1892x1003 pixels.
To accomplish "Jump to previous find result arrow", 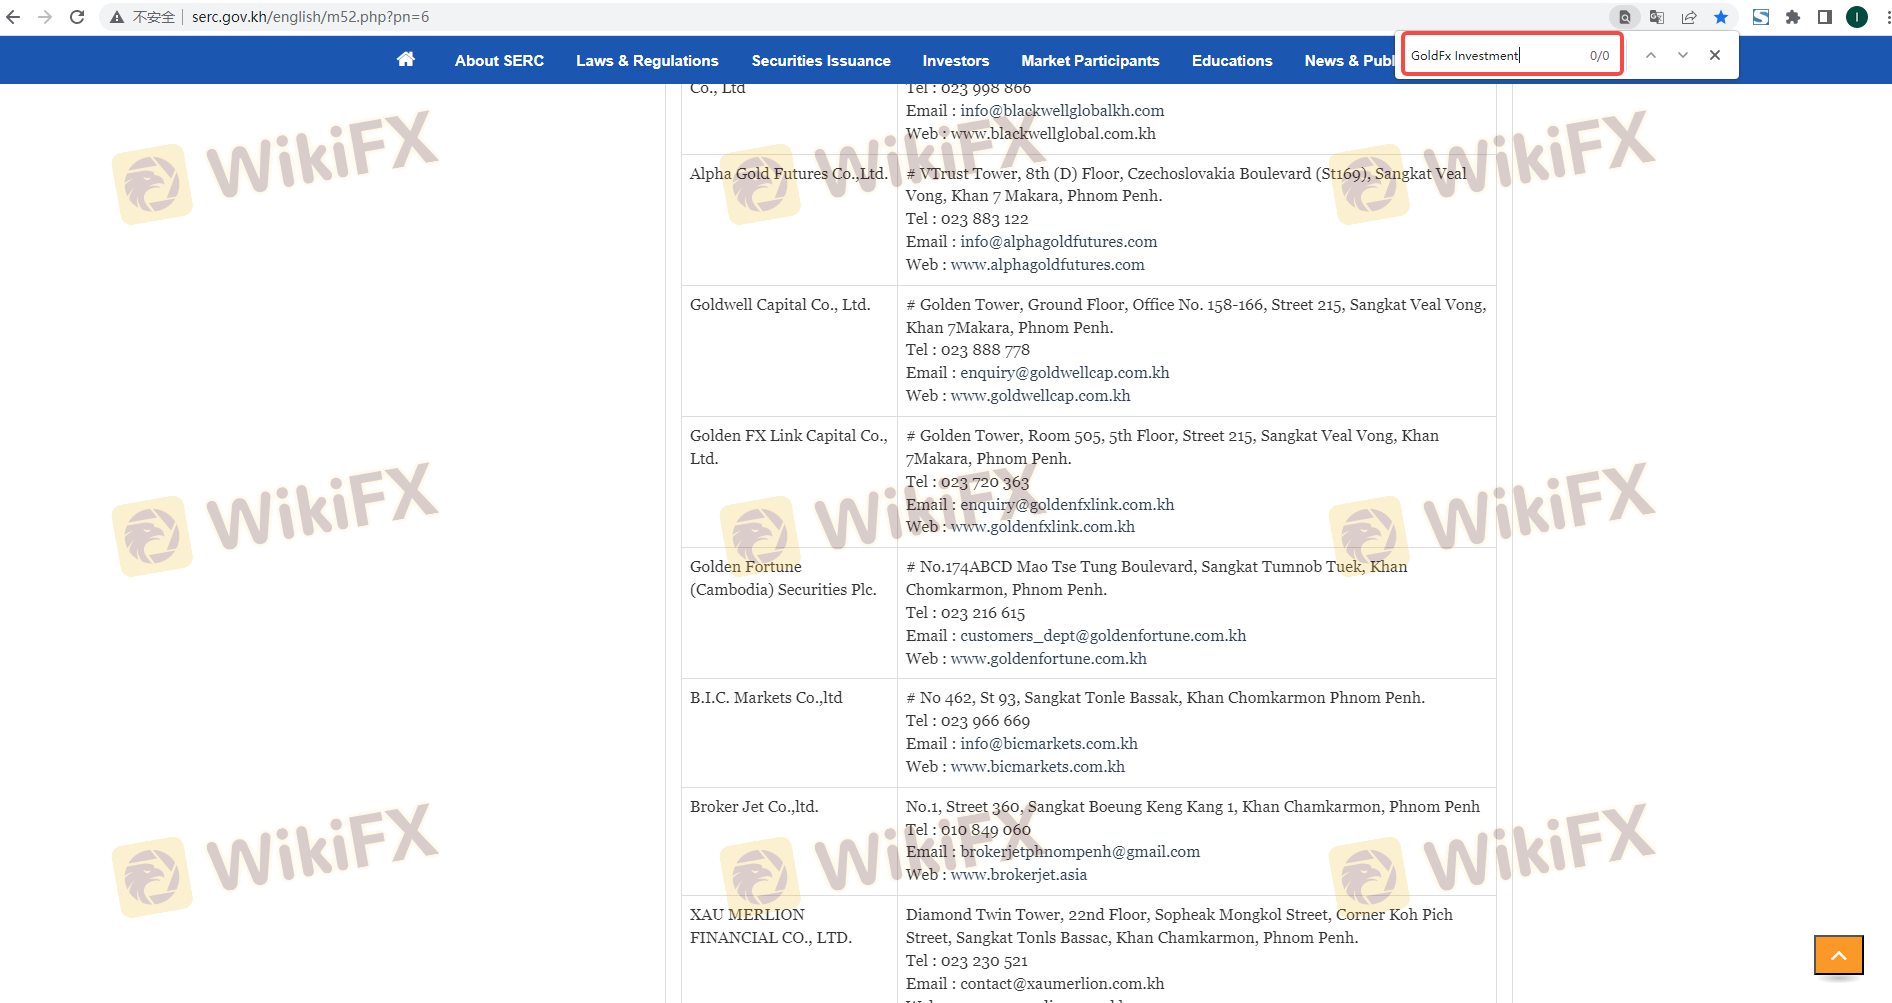I will 1651,55.
